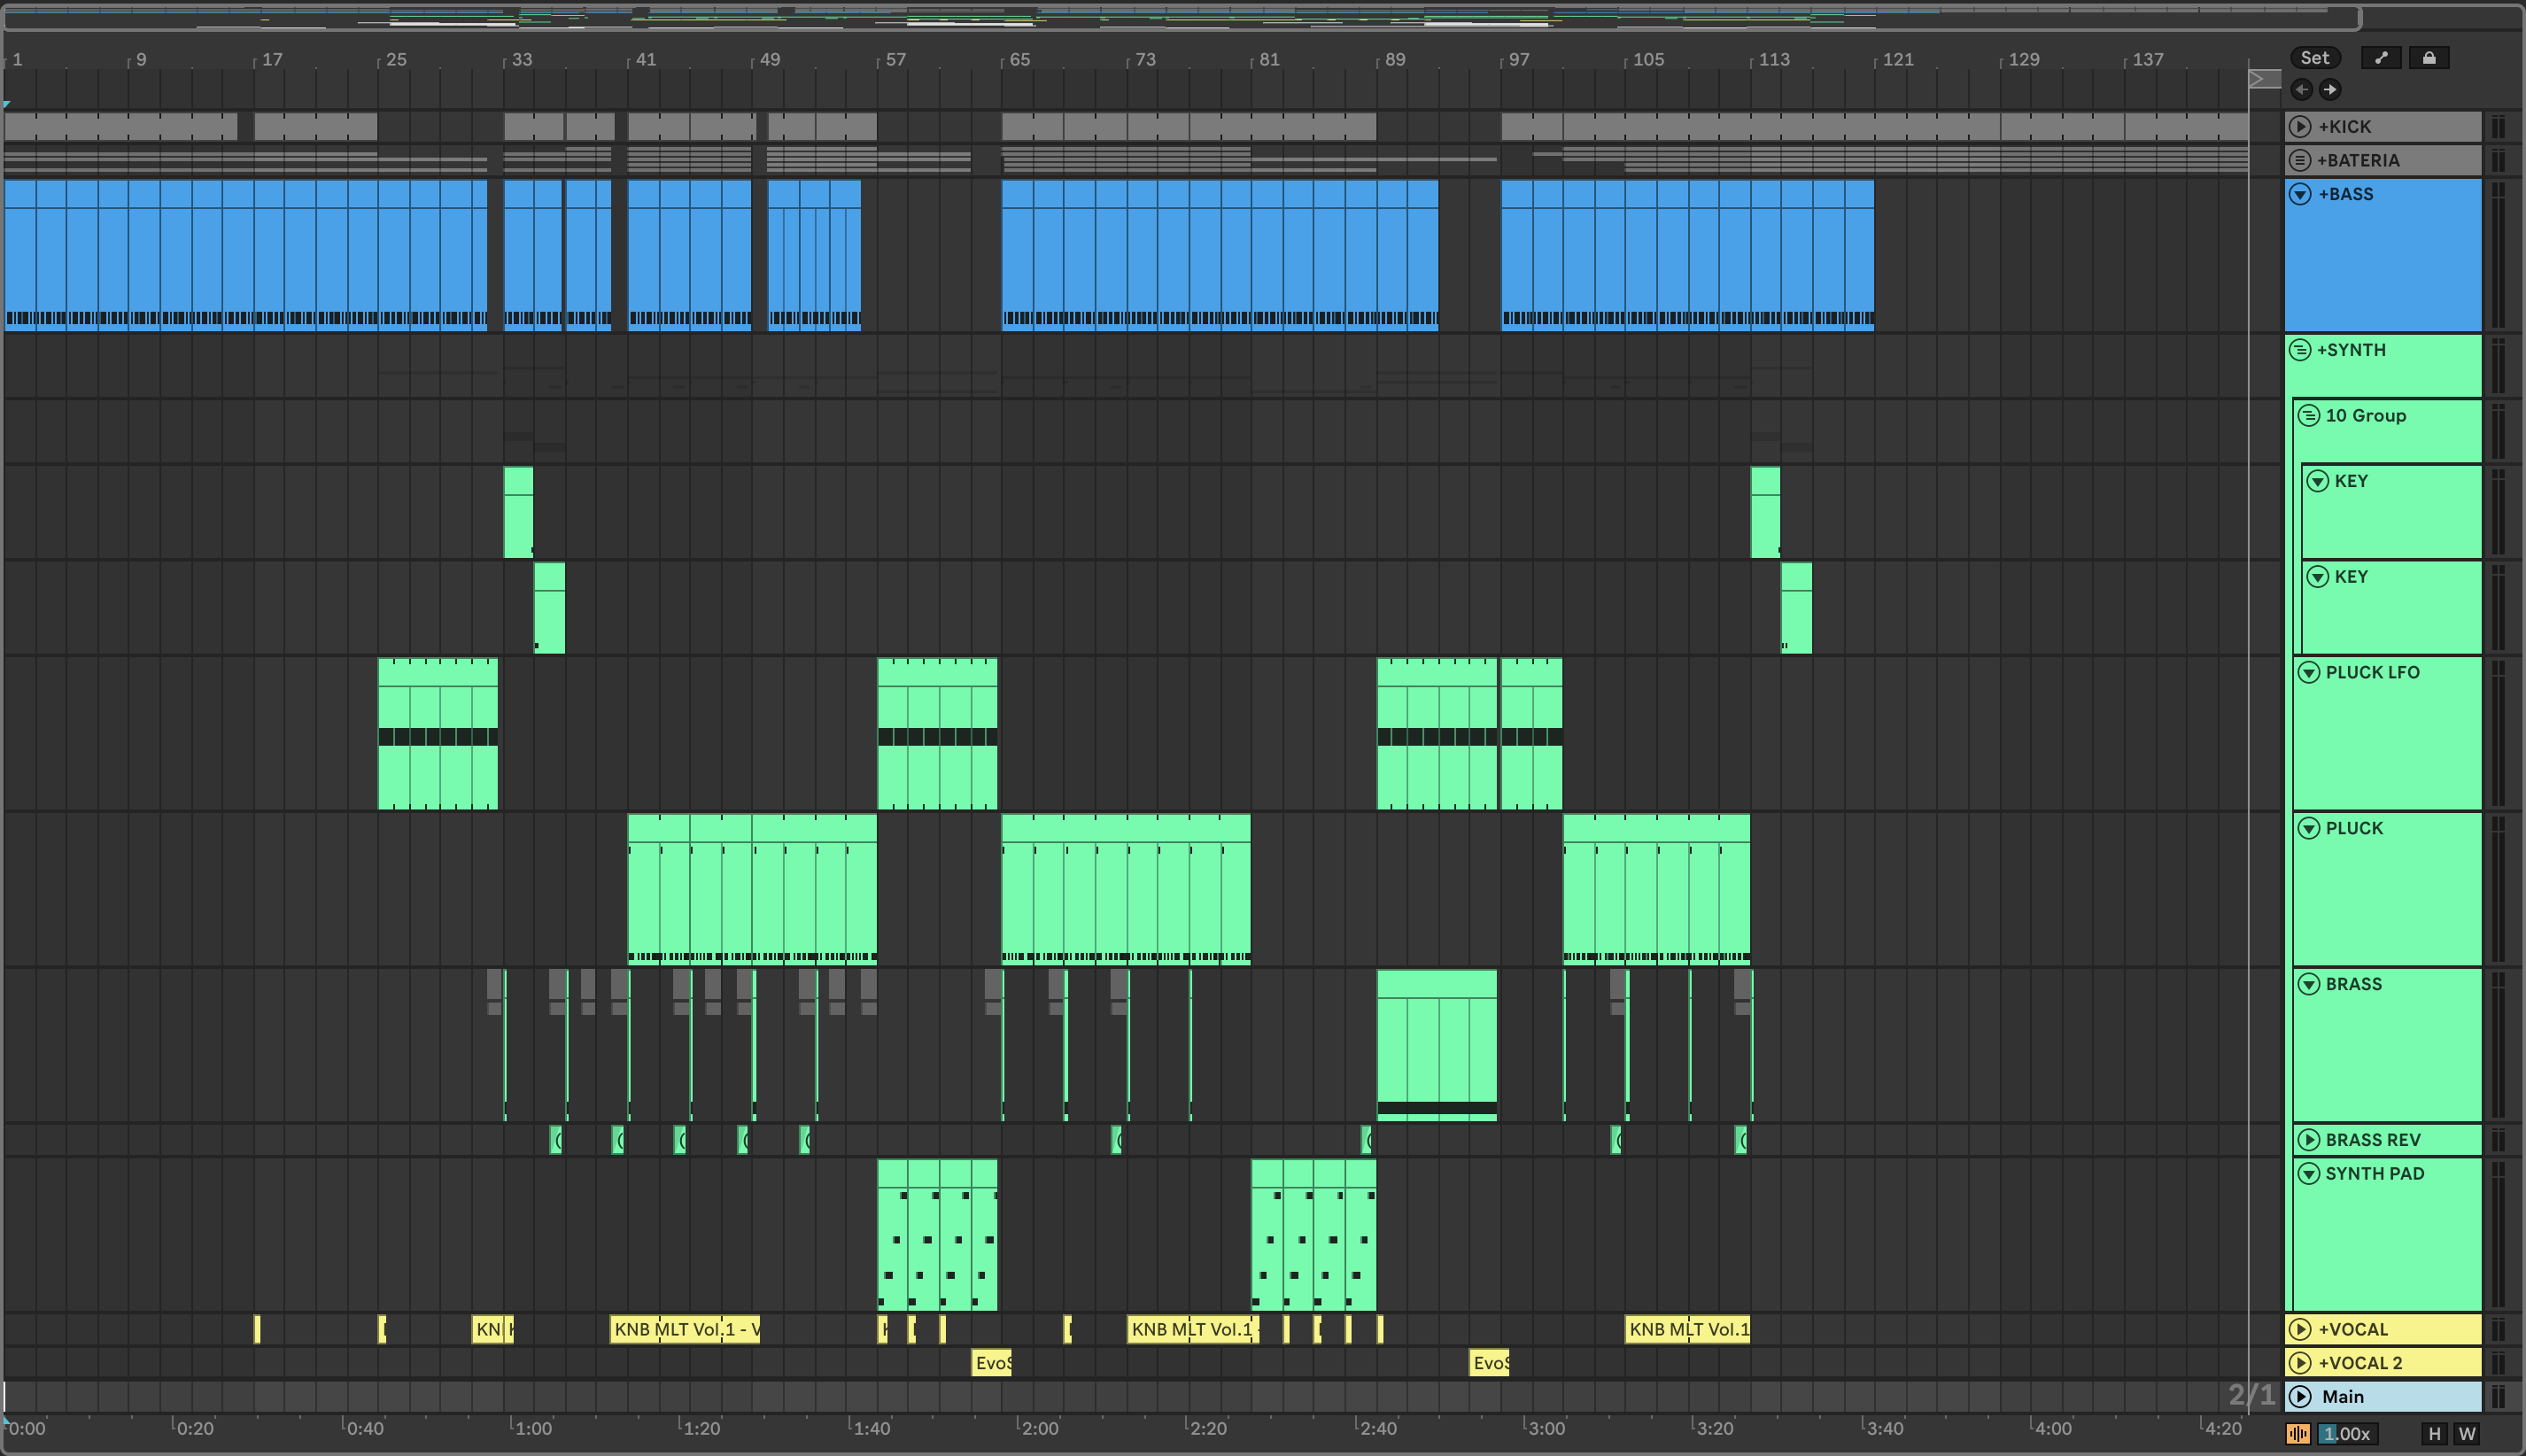Click bar 121 in the beat-time ruler
Image resolution: width=2526 pixels, height=1456 pixels.
1897,60
